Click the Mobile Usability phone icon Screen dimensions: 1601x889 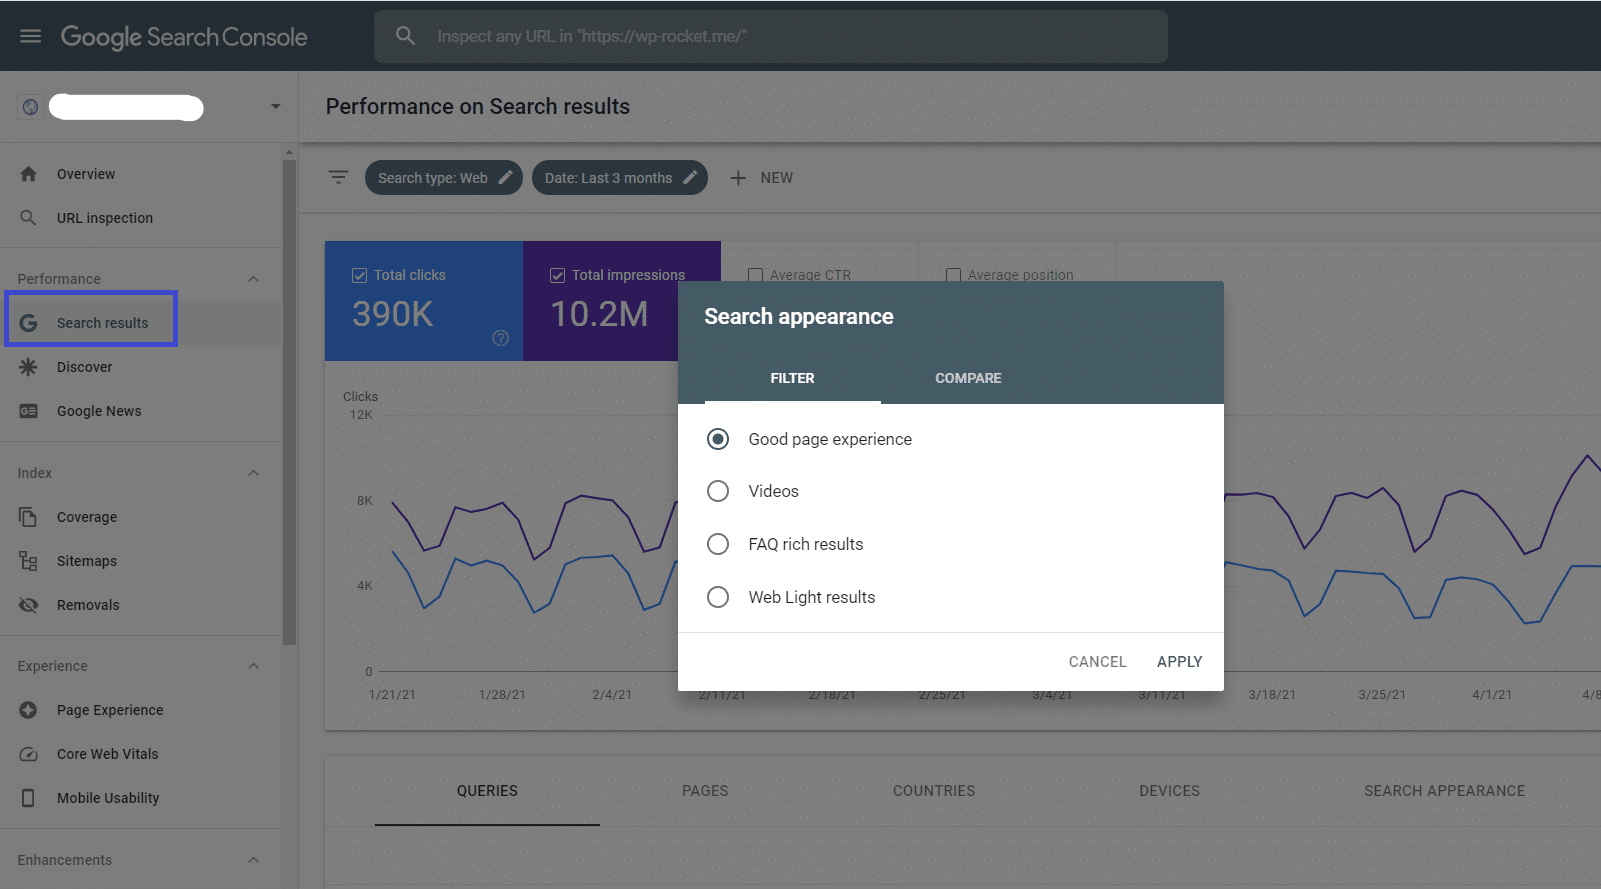pos(28,798)
